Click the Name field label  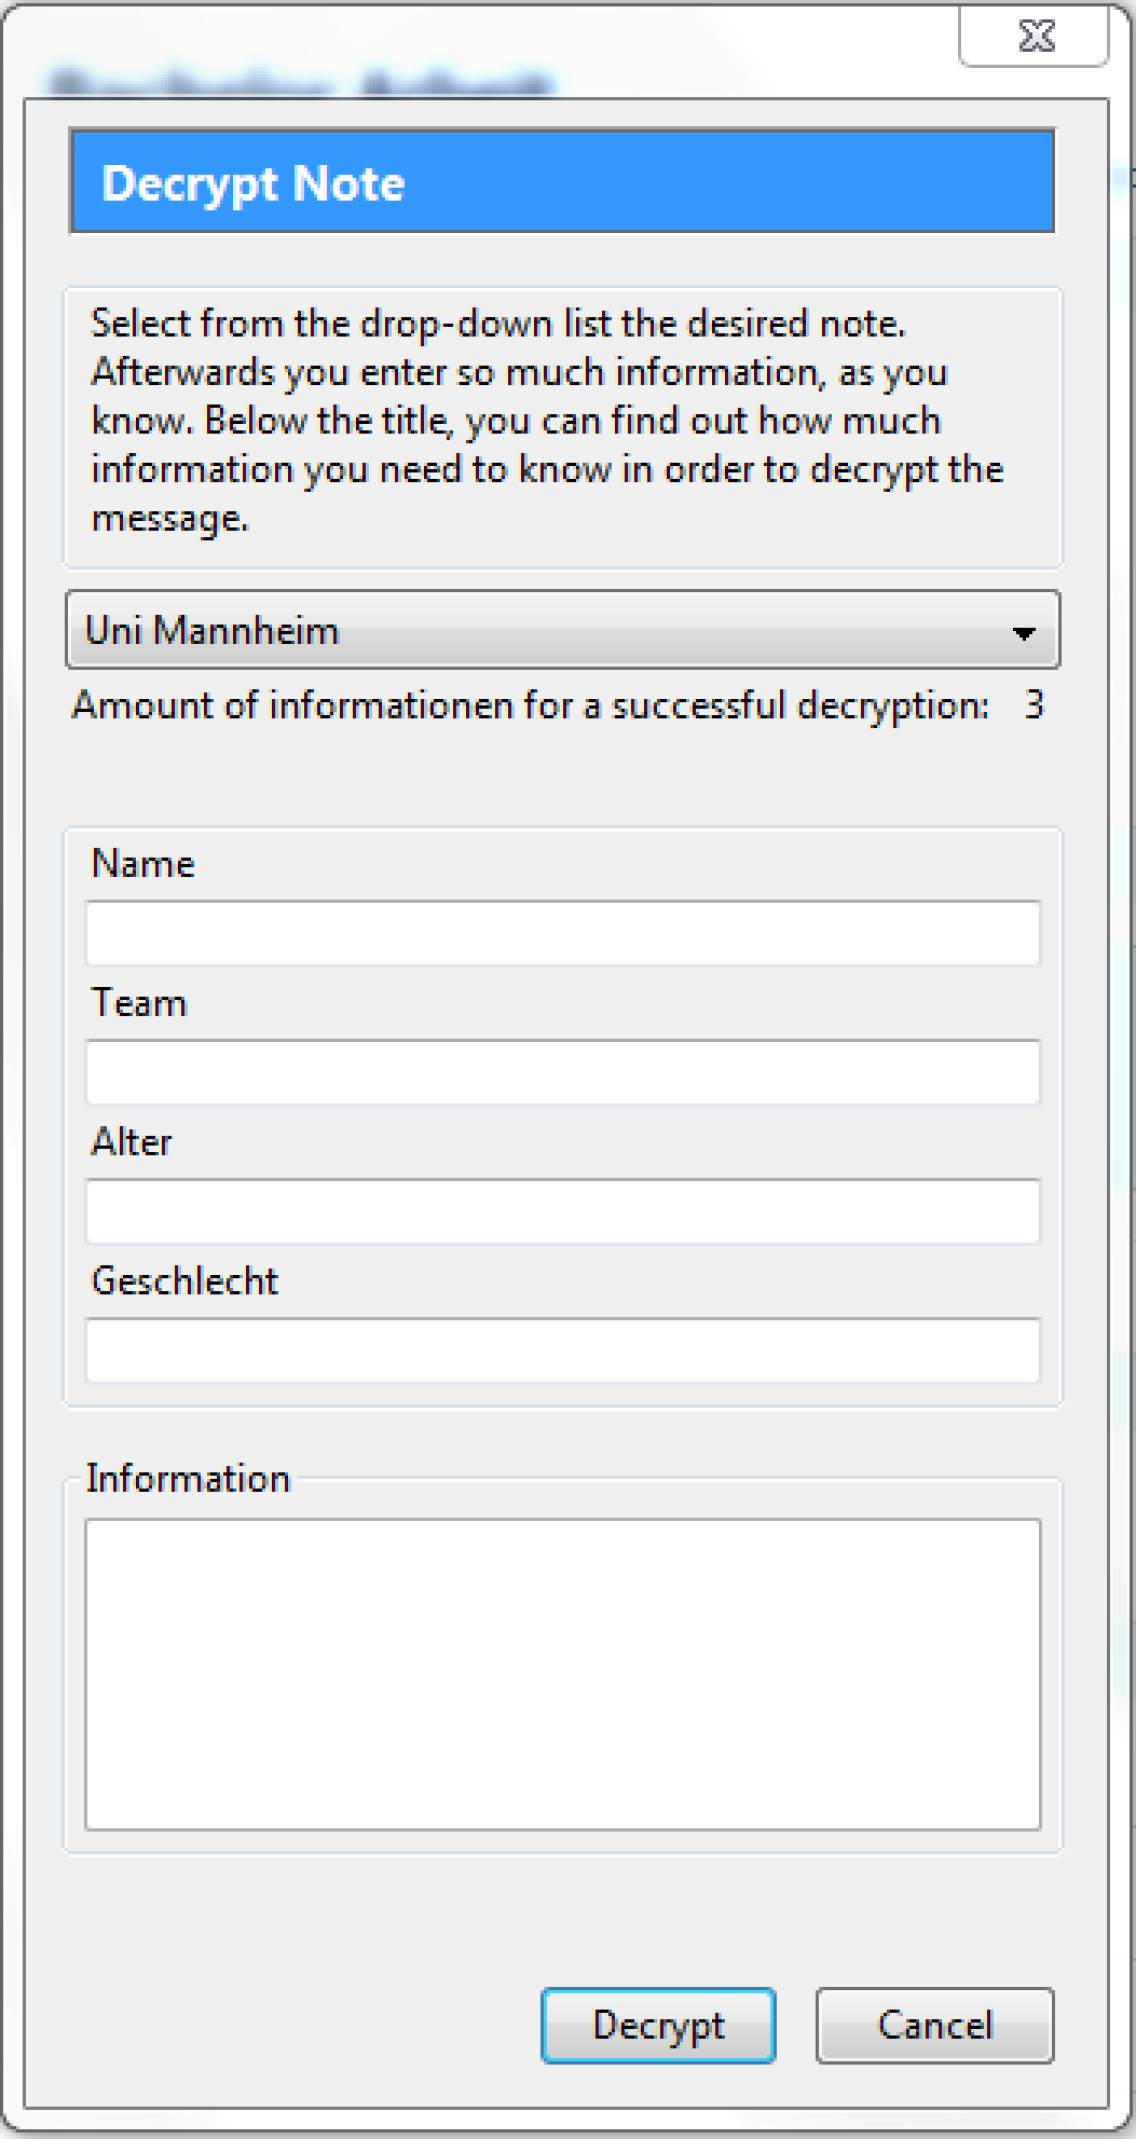[143, 864]
